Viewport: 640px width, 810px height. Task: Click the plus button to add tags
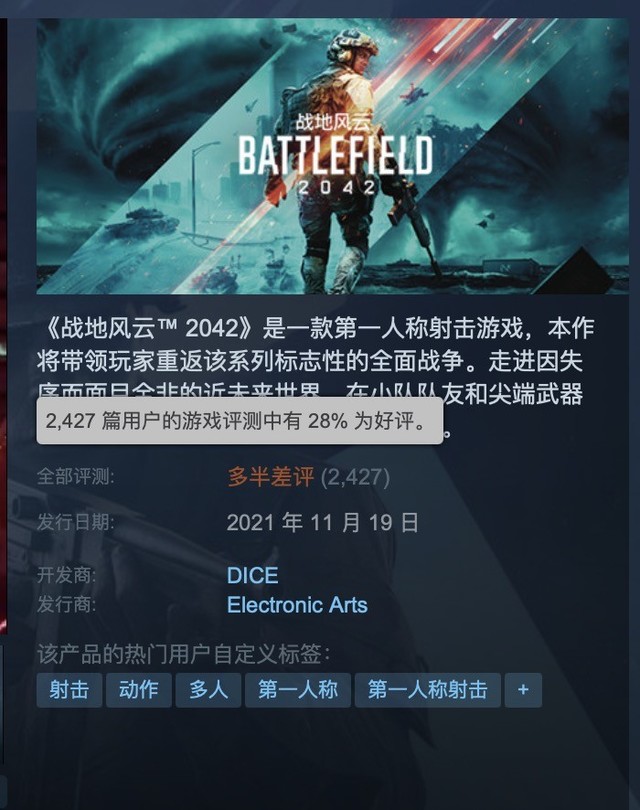523,690
